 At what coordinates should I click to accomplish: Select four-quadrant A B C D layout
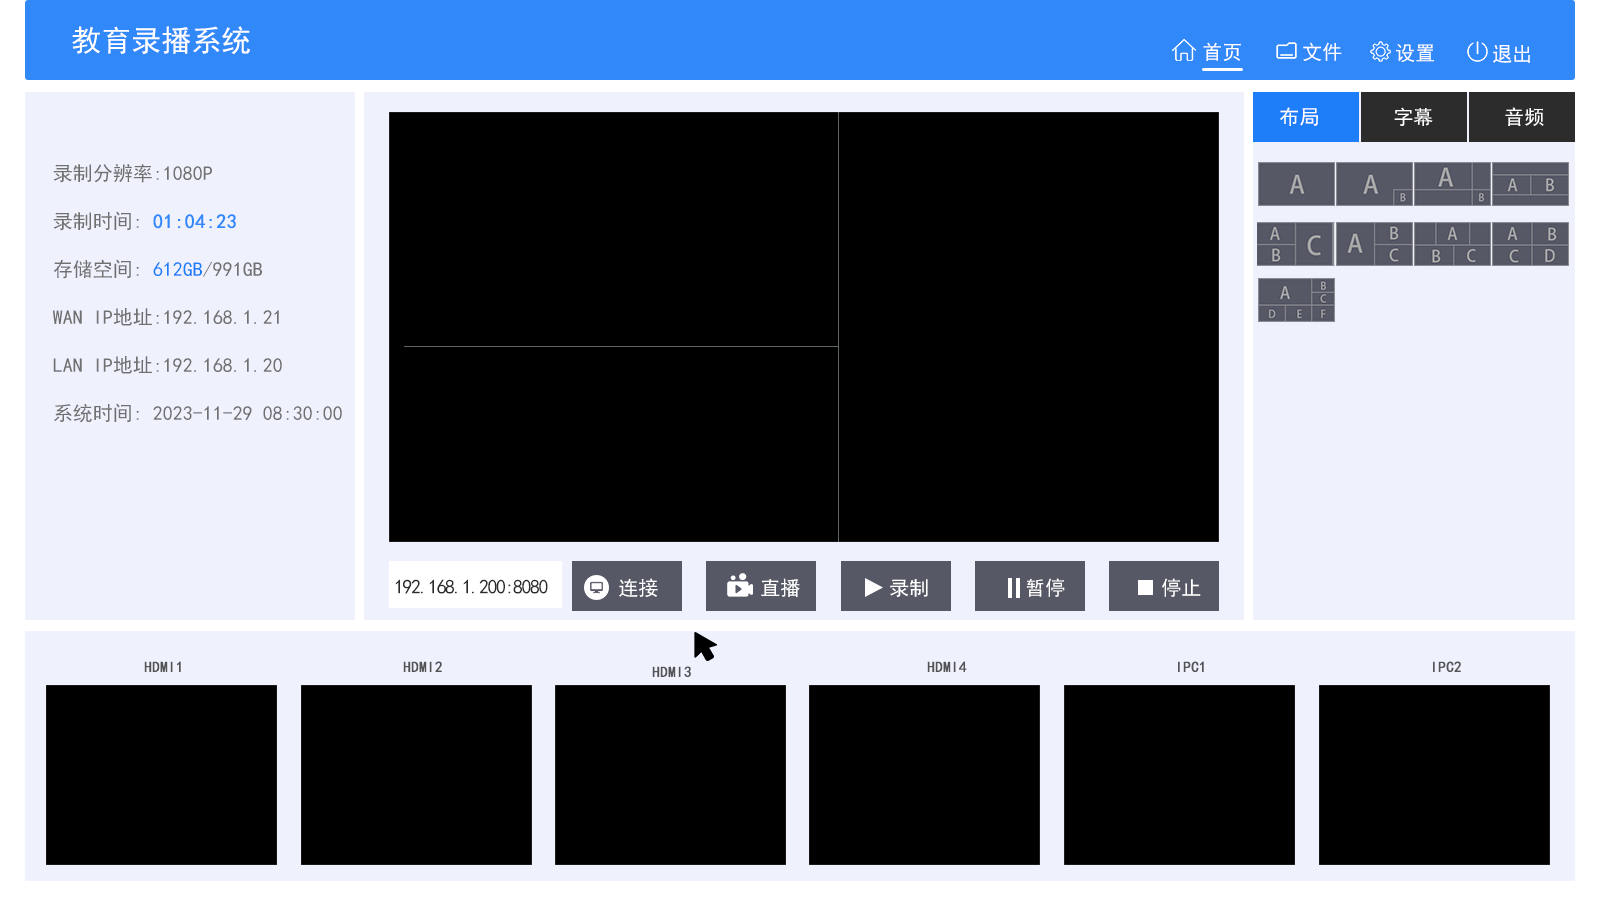click(1530, 244)
